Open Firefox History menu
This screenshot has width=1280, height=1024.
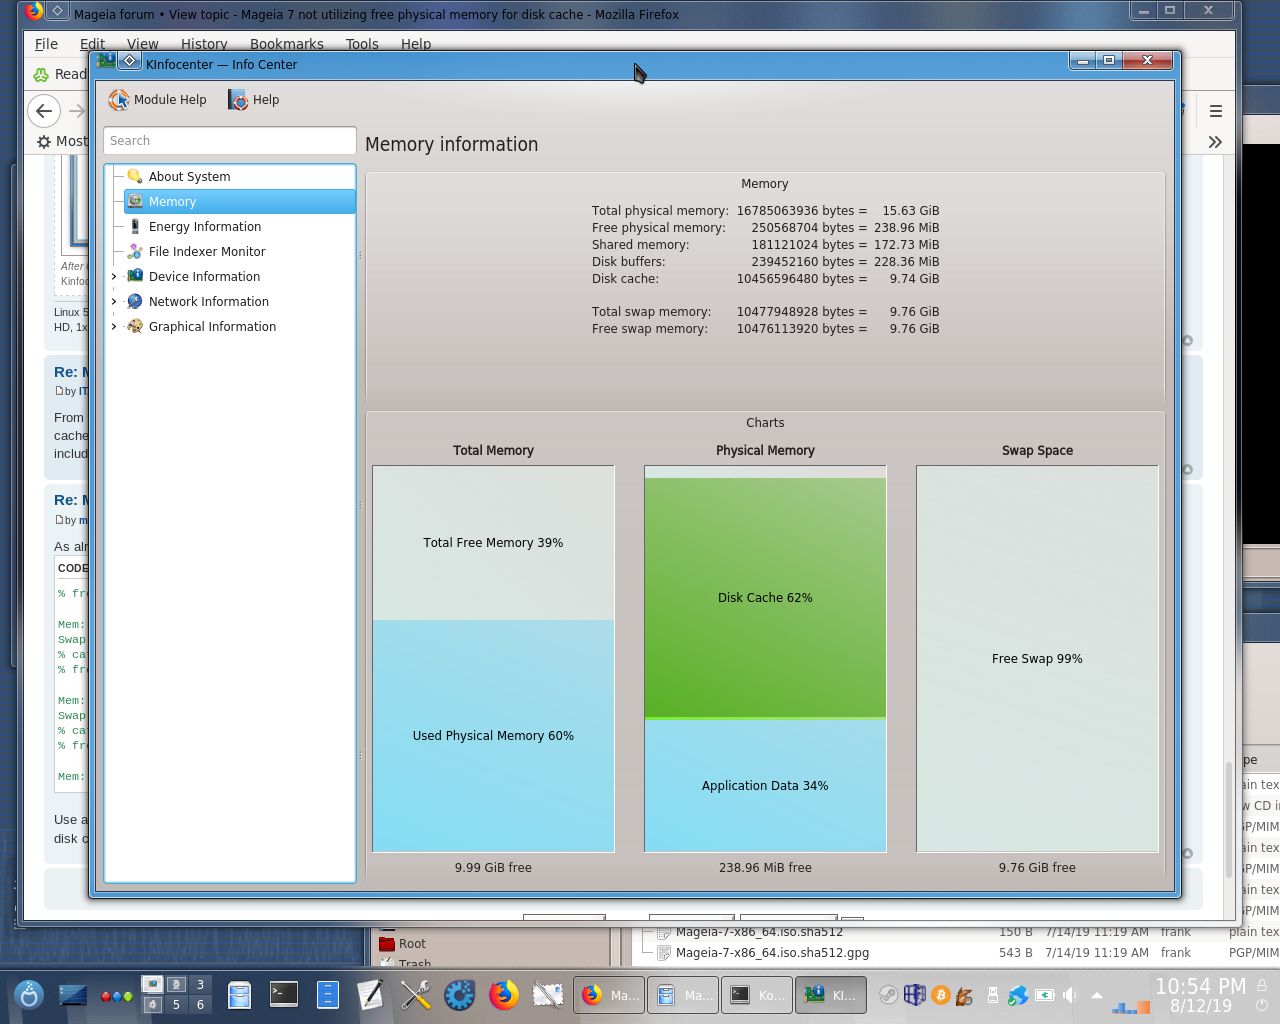pos(204,44)
